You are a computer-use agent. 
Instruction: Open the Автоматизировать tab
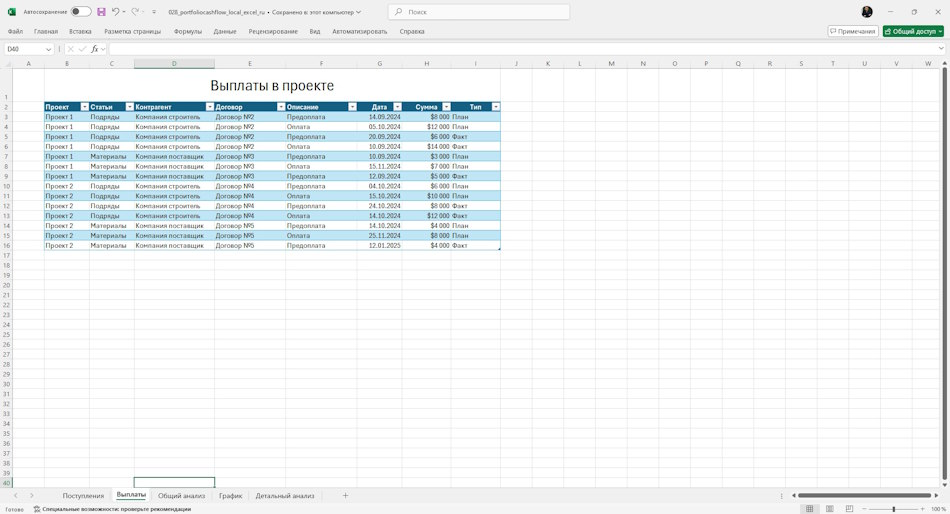pos(359,32)
